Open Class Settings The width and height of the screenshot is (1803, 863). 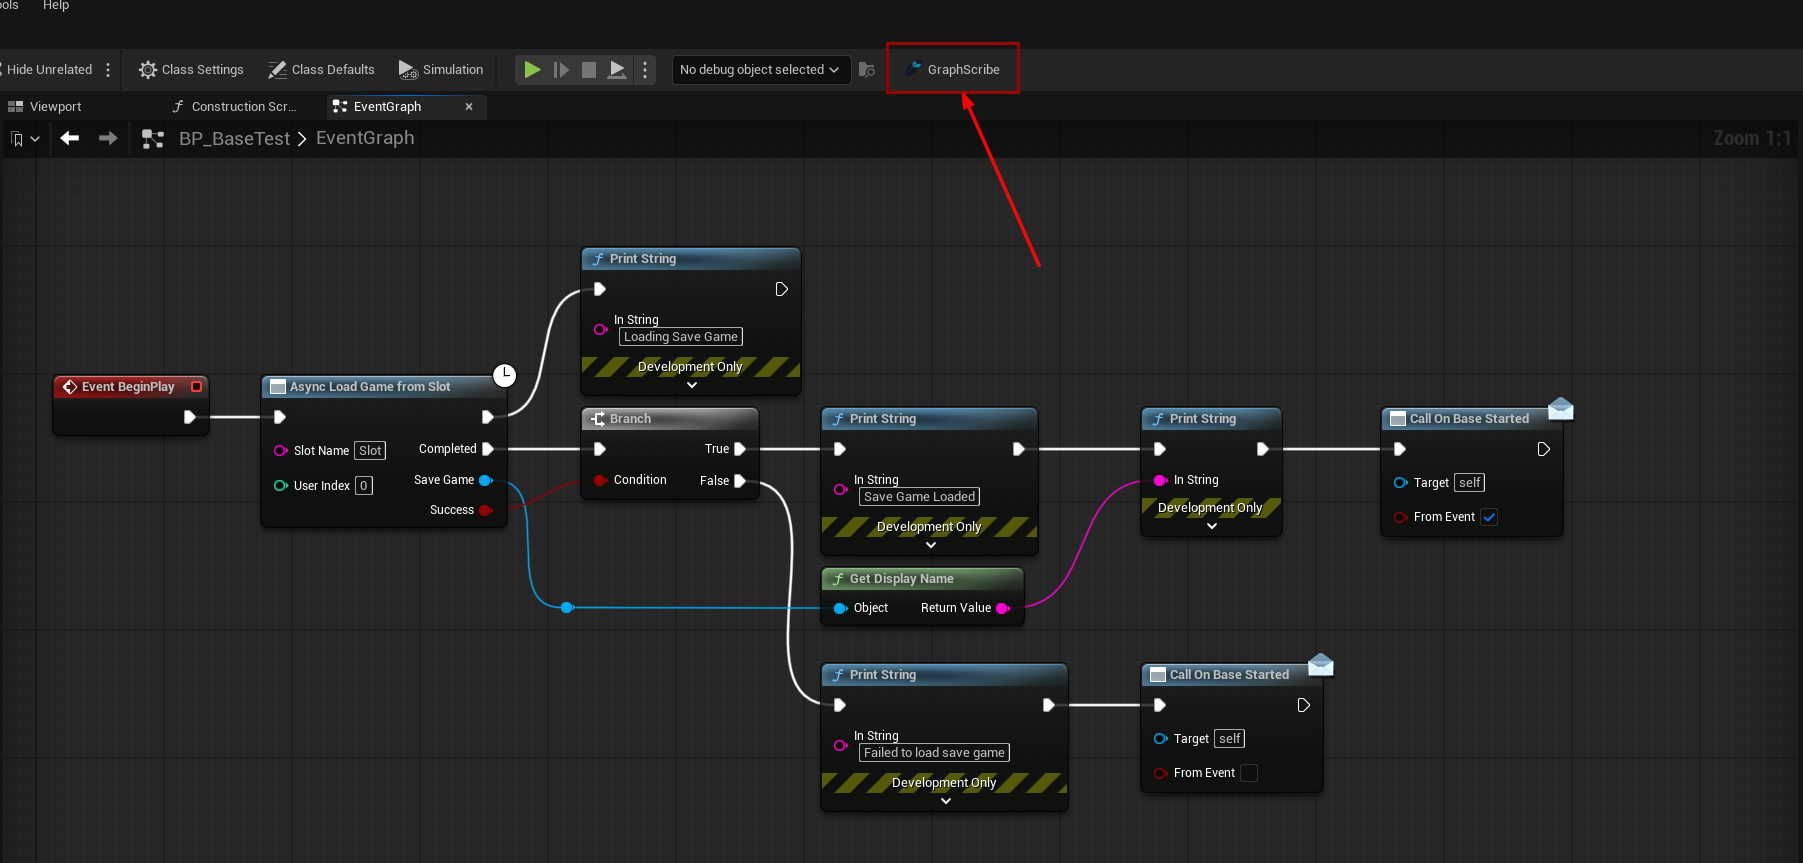click(x=191, y=69)
